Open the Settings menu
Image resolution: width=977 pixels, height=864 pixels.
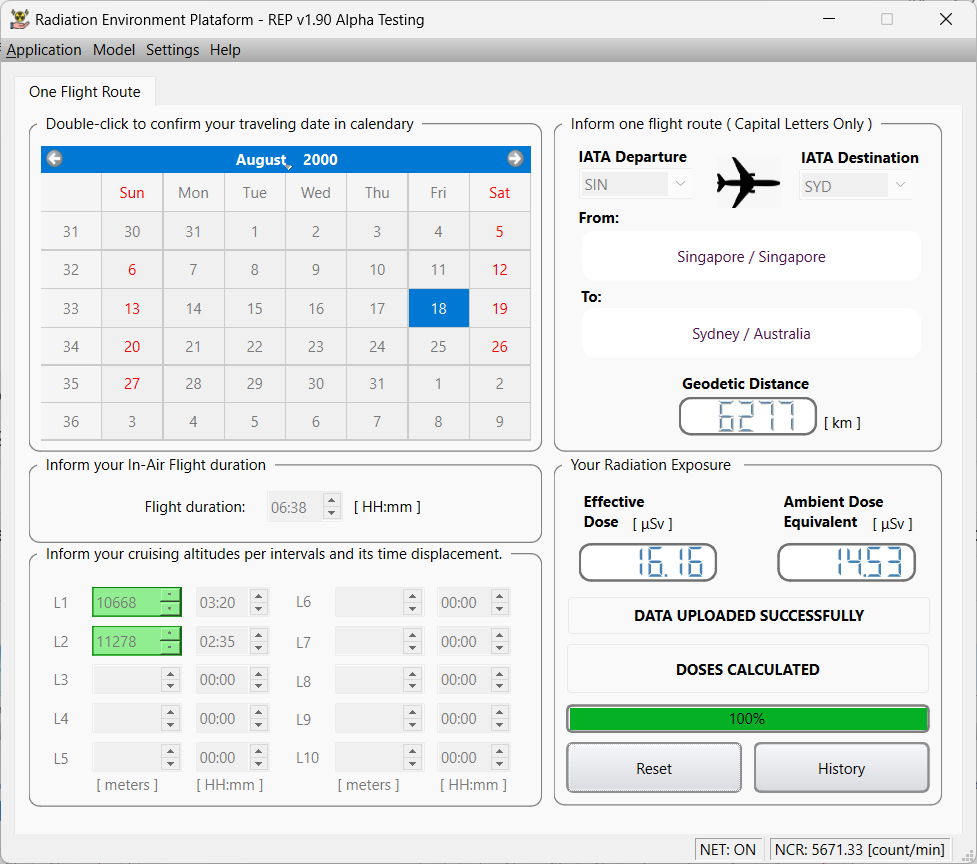tap(172, 50)
